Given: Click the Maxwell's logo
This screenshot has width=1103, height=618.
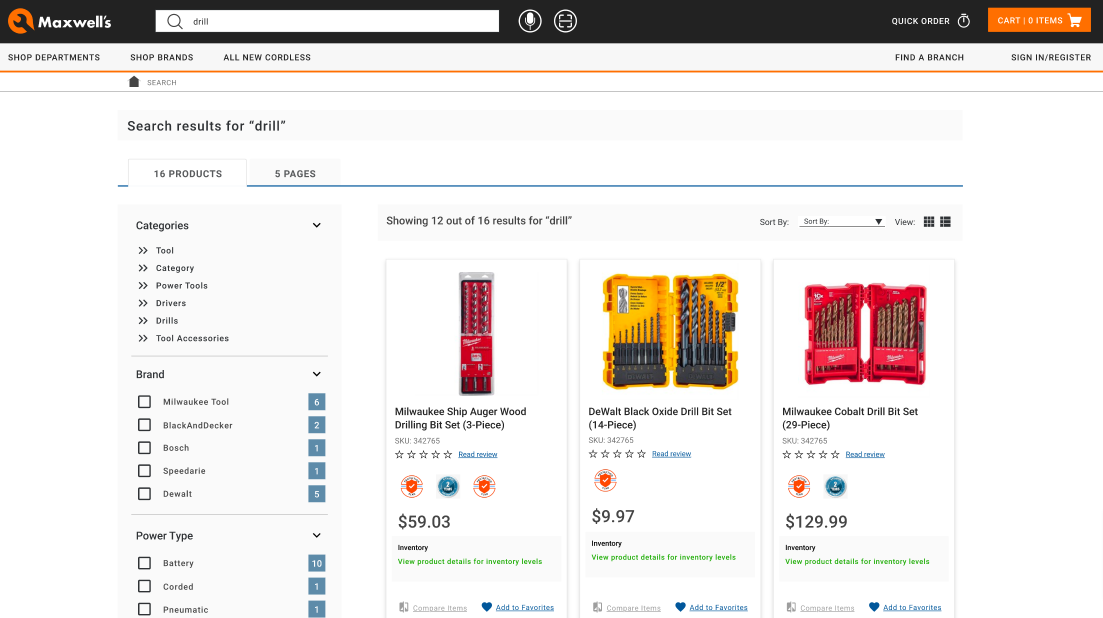Looking at the screenshot, I should pos(60,21).
